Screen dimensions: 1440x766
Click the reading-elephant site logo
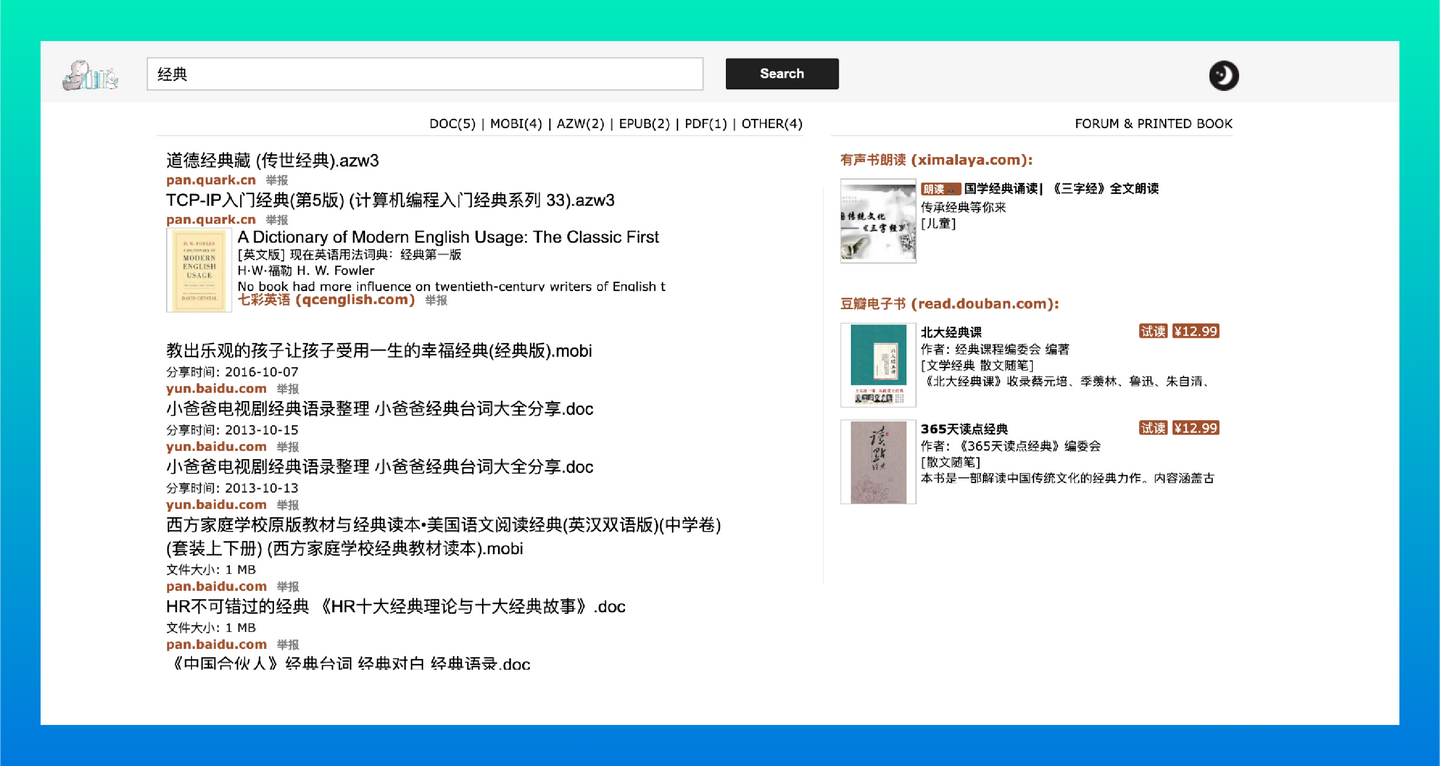tap(89, 75)
